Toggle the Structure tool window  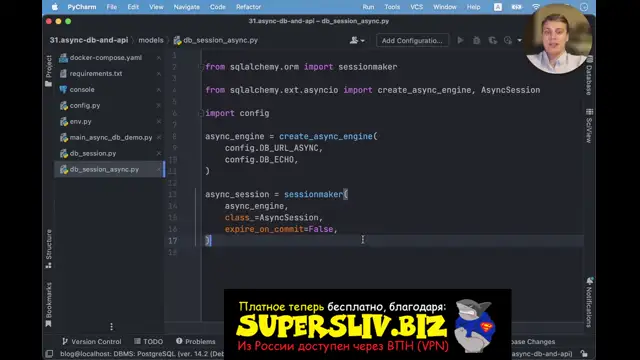coord(49,249)
